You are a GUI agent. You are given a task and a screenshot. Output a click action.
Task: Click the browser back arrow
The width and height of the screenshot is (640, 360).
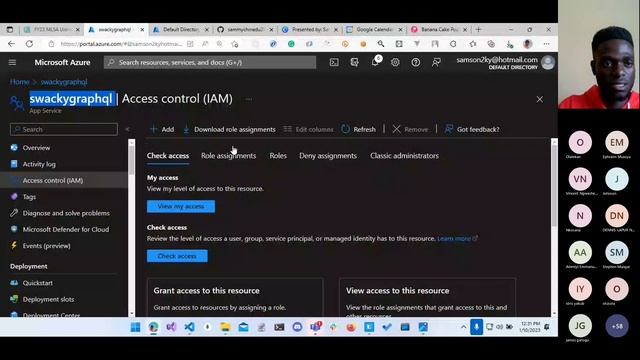click(11, 44)
